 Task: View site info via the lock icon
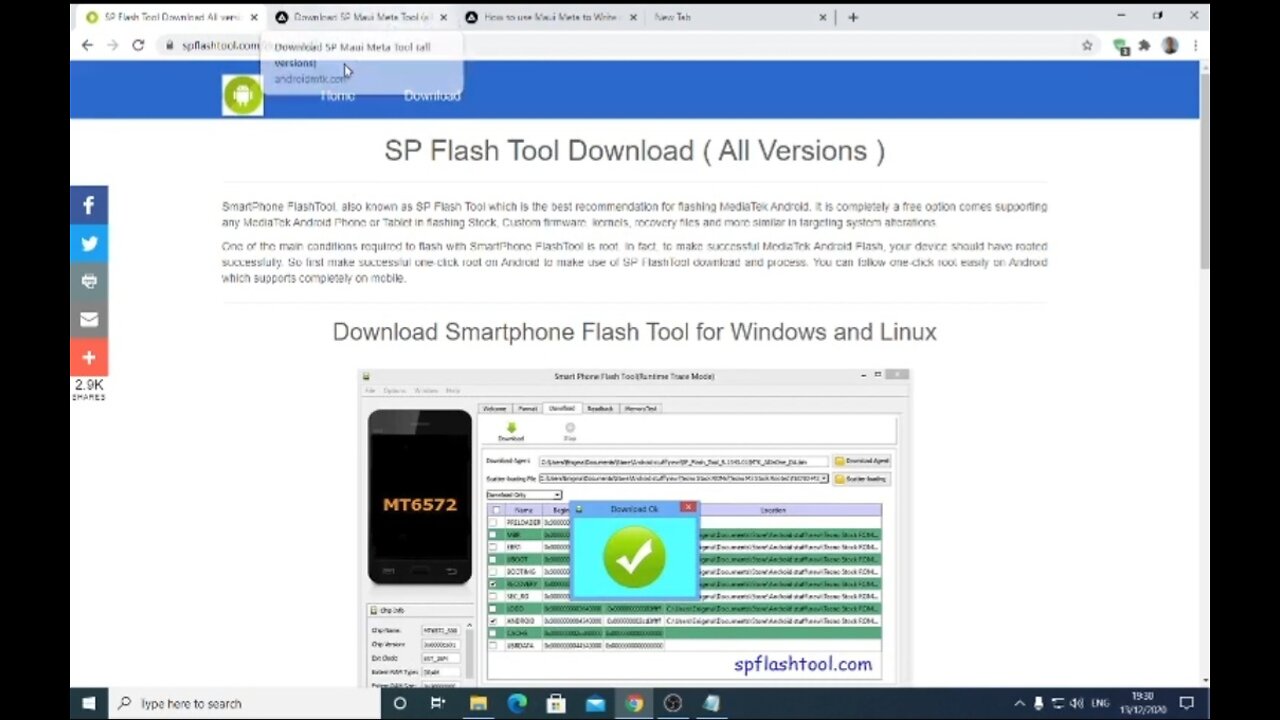[170, 45]
